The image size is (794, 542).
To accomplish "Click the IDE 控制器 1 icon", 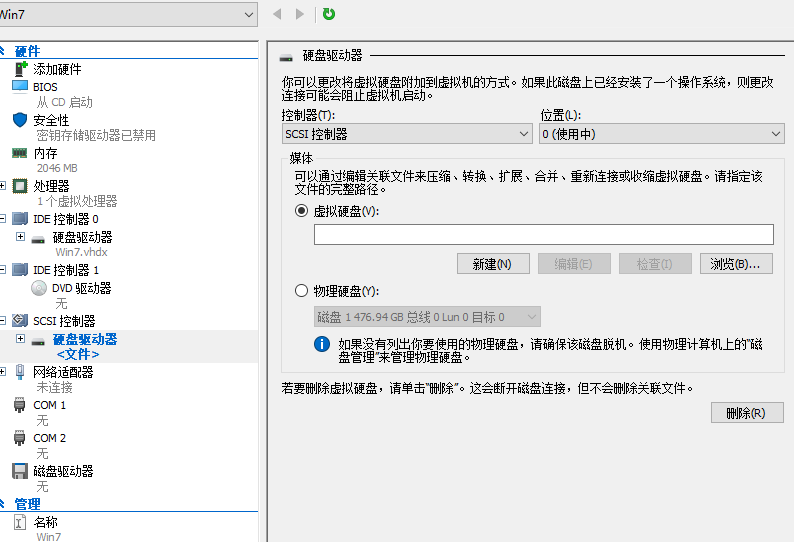I will click(20, 269).
